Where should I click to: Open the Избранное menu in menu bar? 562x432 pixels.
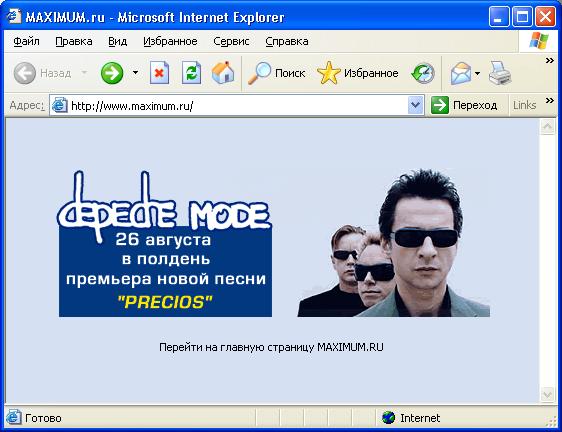pos(170,42)
